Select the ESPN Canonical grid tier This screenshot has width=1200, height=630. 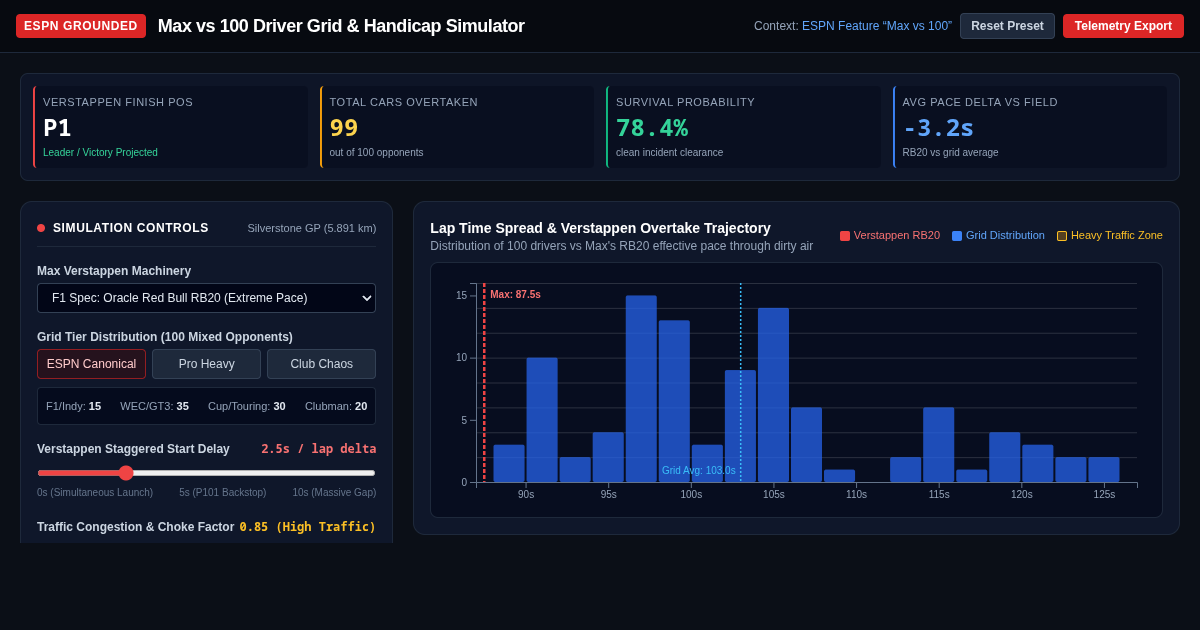pos(91,364)
